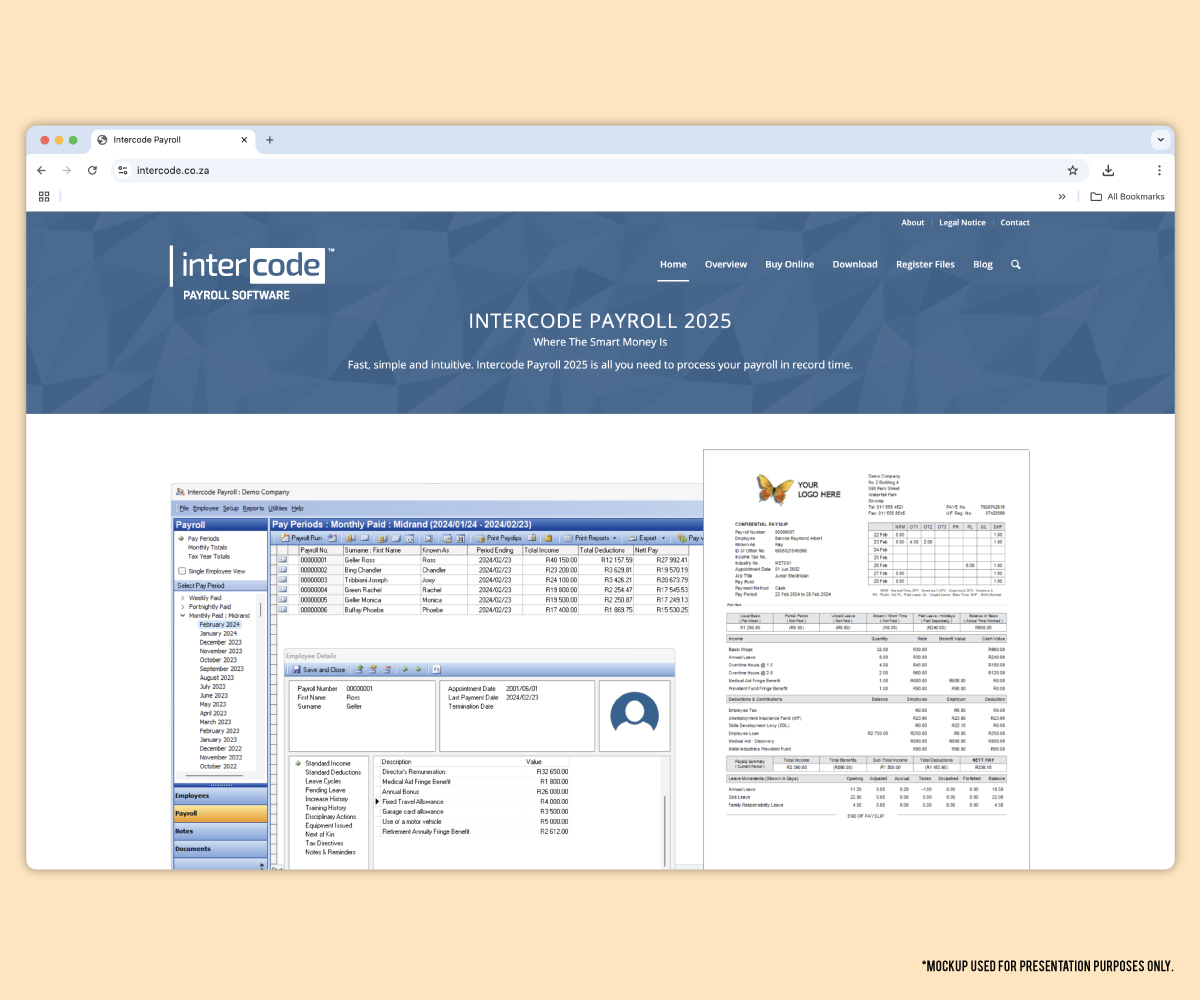Reload the page with the refresh icon
This screenshot has width=1200, height=1000.
click(92, 170)
